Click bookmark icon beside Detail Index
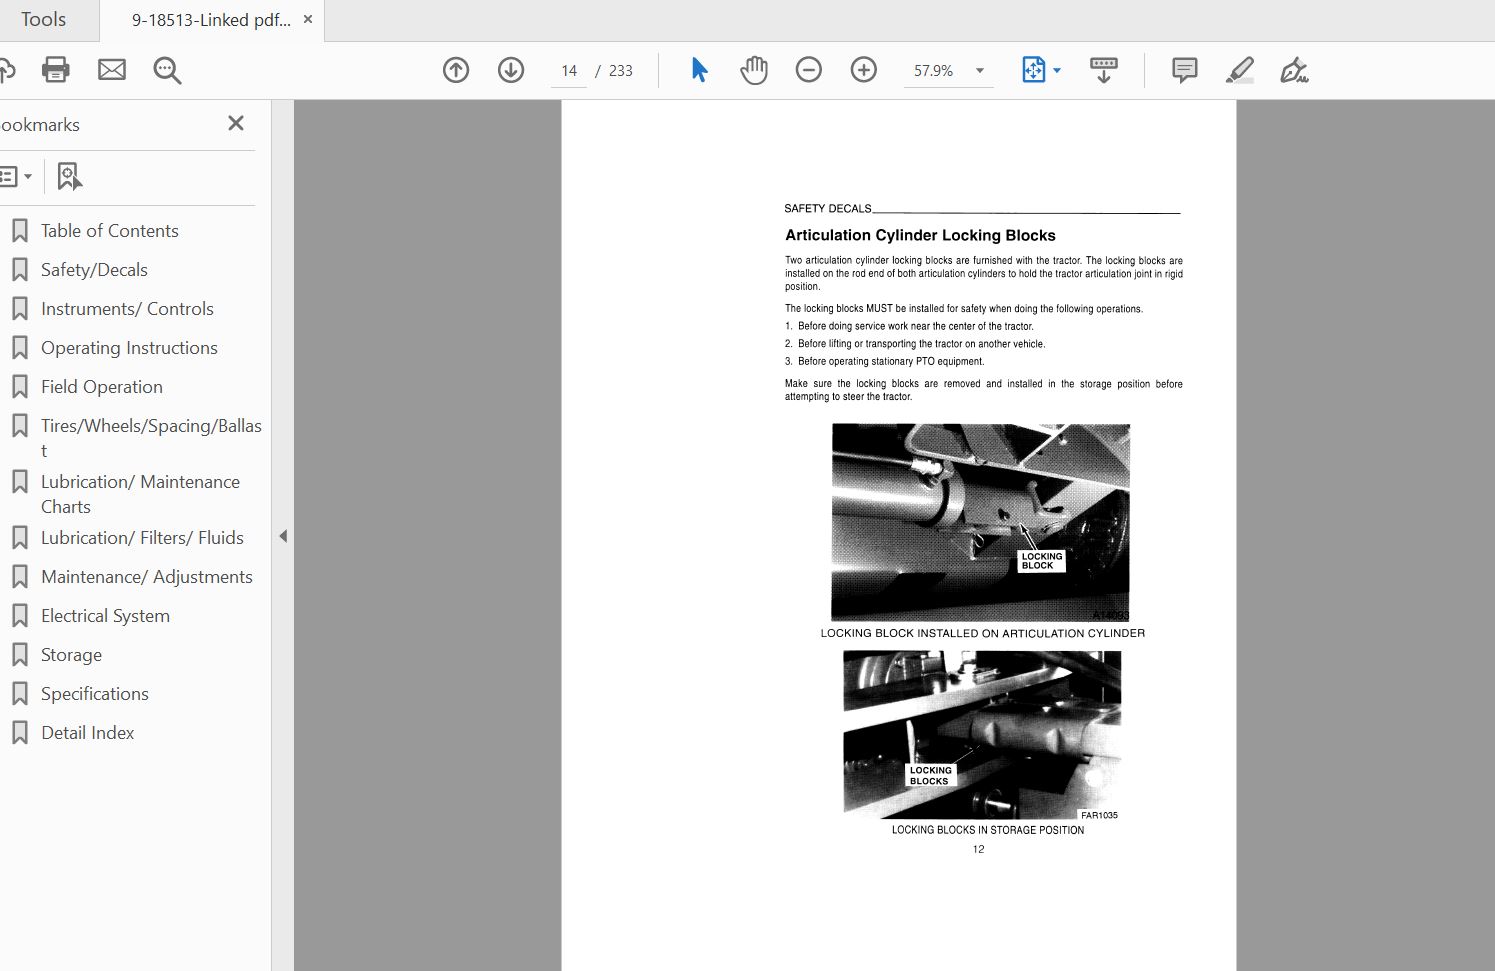The image size is (1495, 971). (x=20, y=733)
